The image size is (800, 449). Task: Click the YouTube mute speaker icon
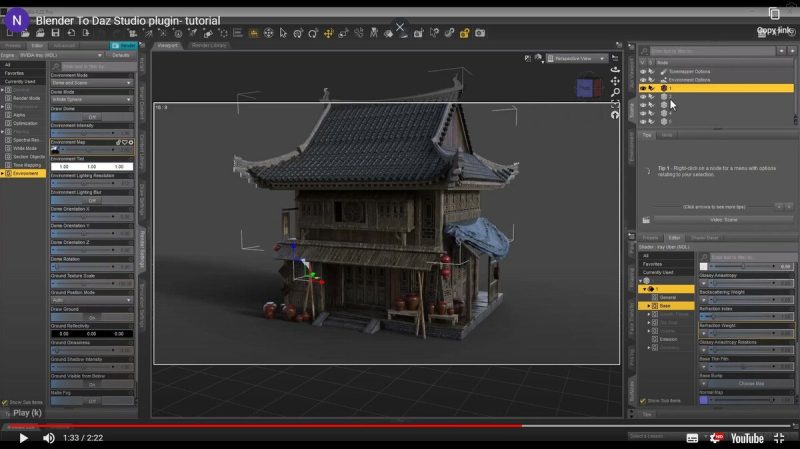coord(48,438)
